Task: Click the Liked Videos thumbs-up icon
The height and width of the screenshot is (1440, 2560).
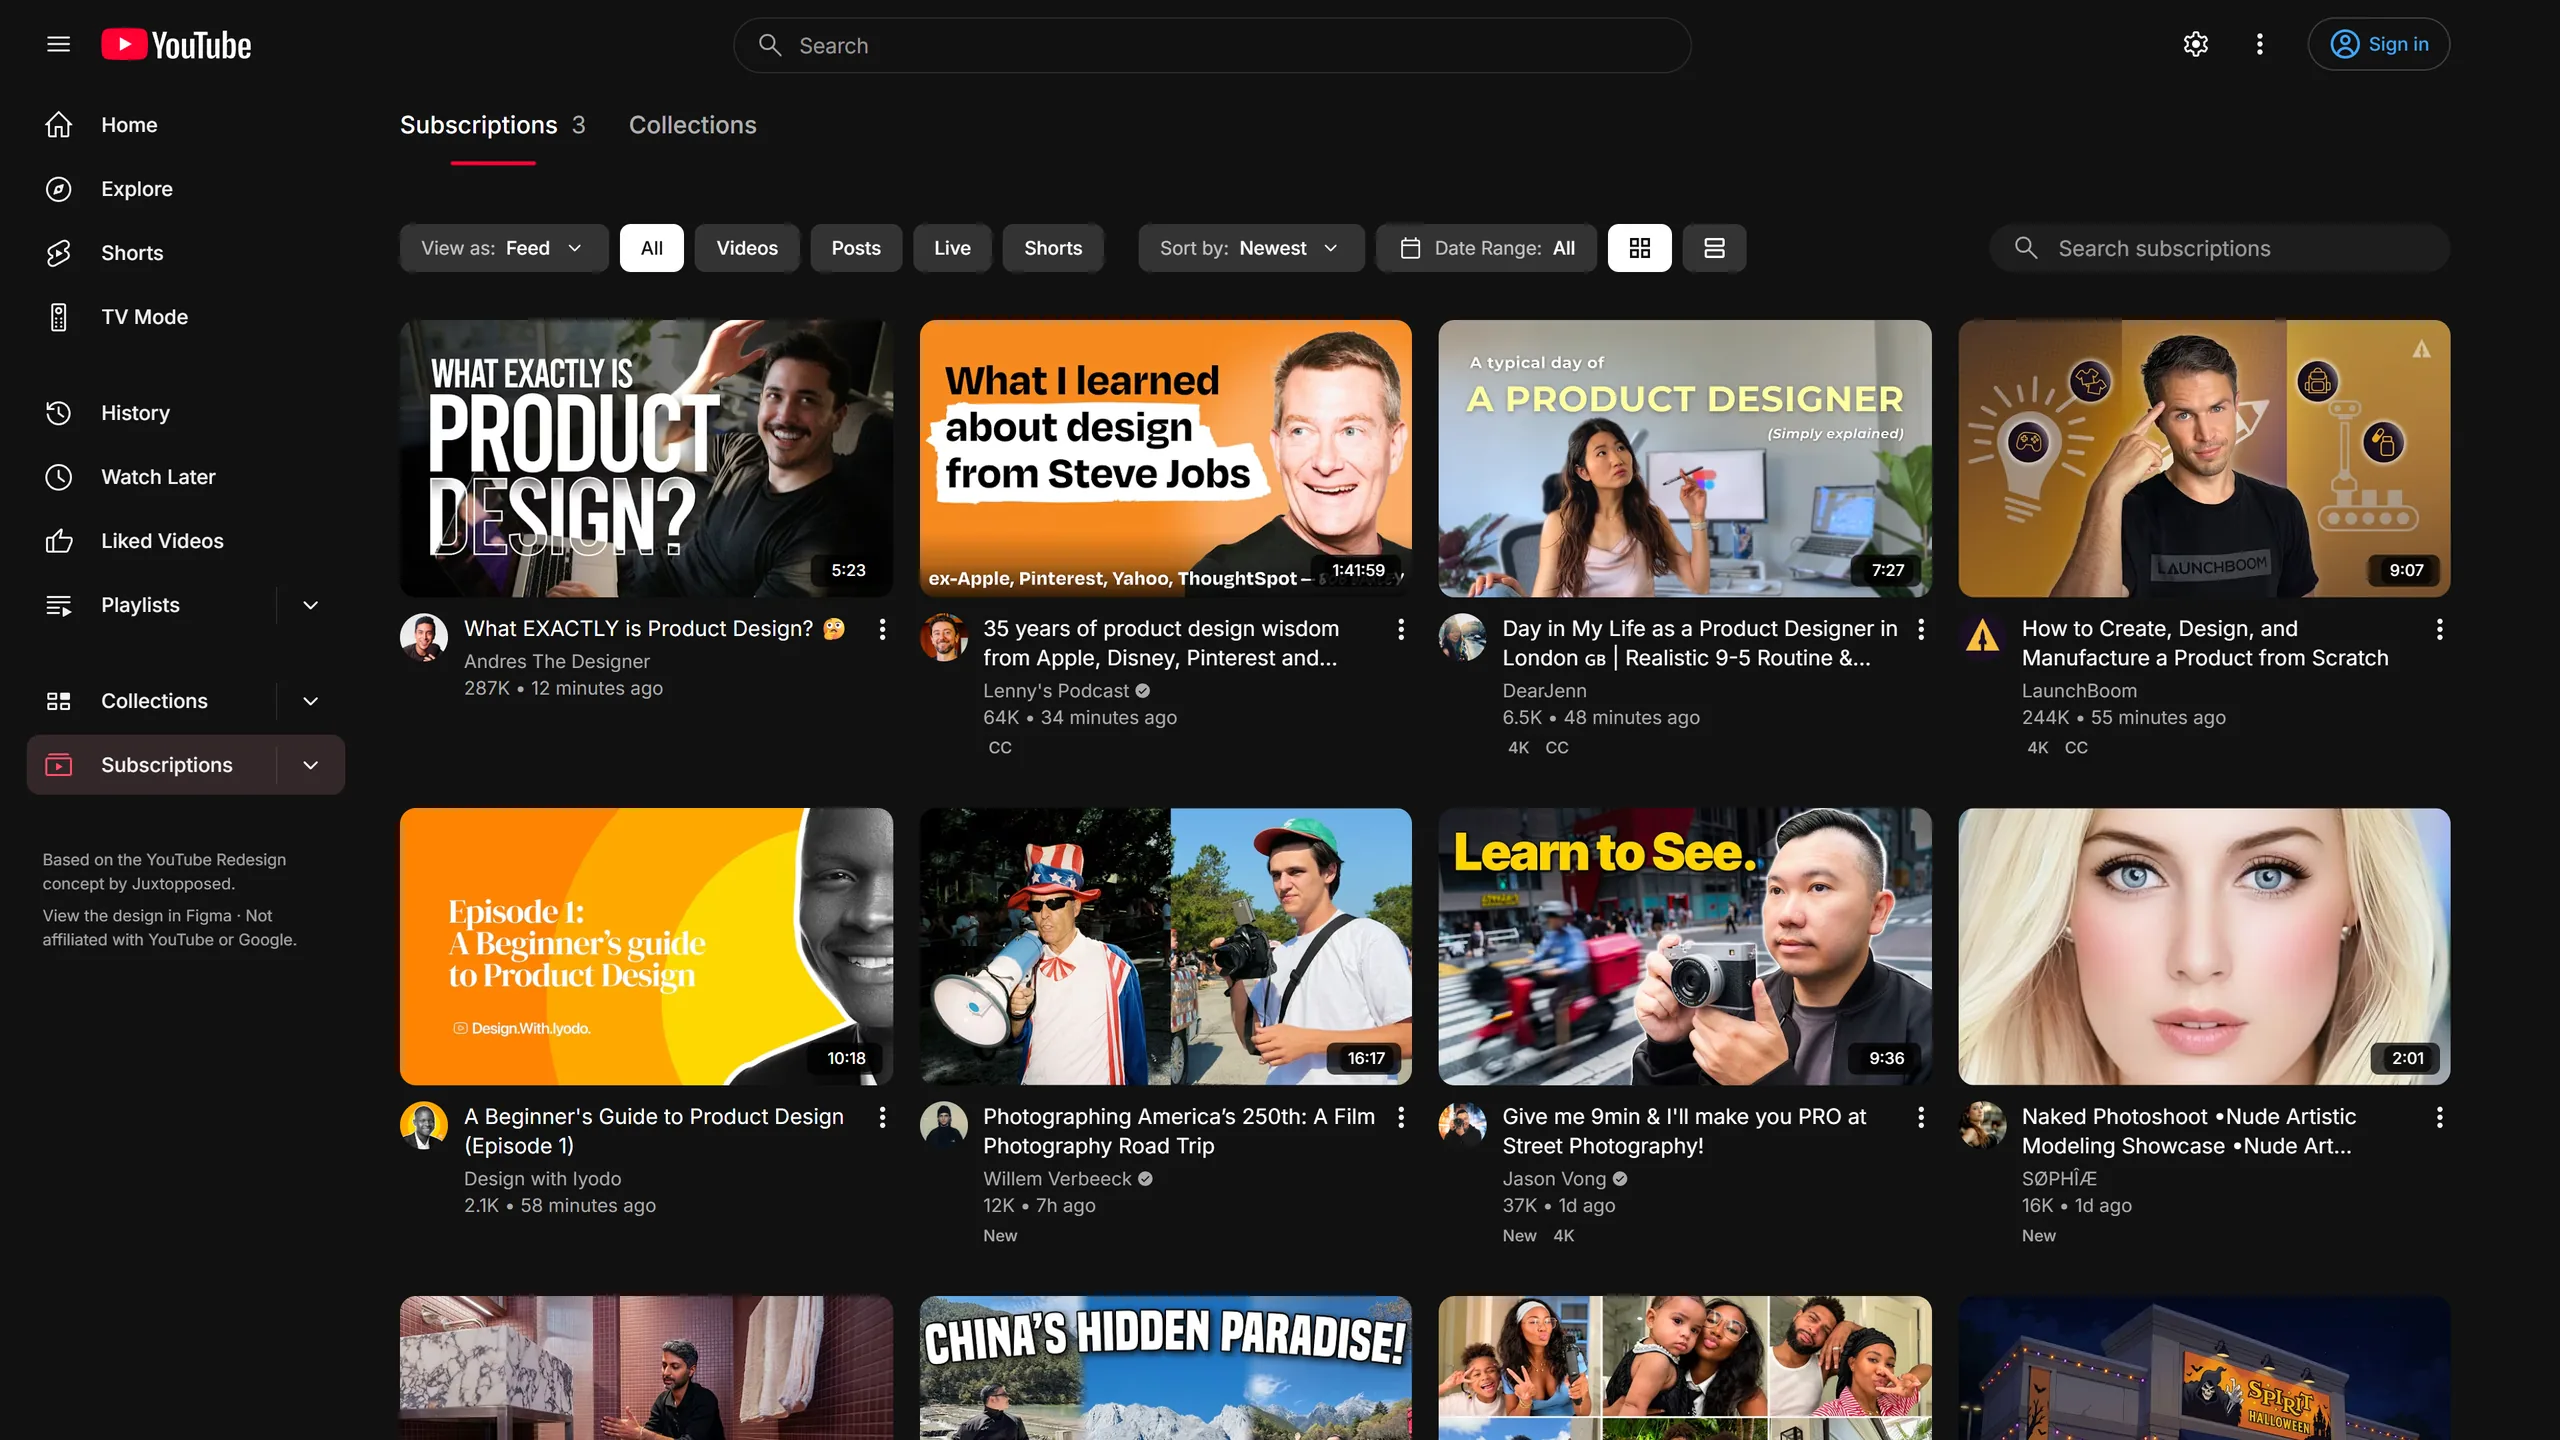Action: click(58, 541)
